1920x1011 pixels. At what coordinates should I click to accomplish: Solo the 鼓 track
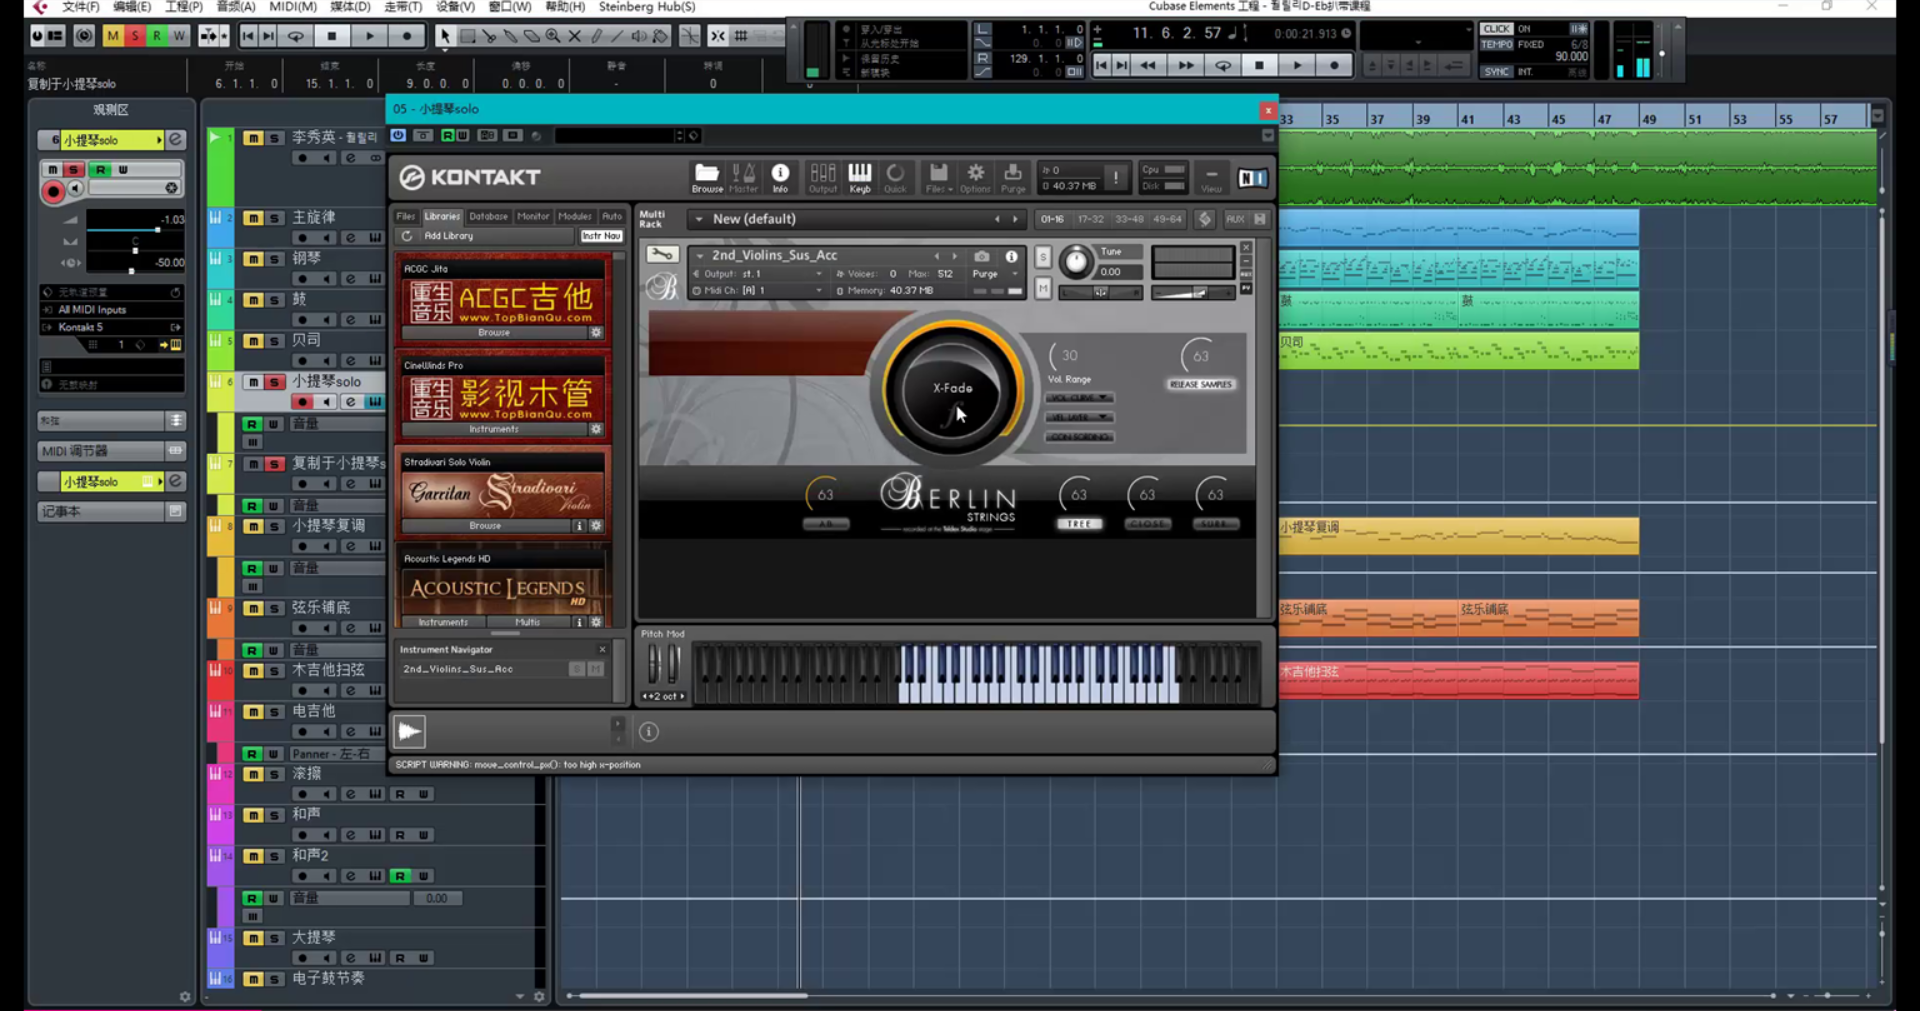[x=274, y=300]
